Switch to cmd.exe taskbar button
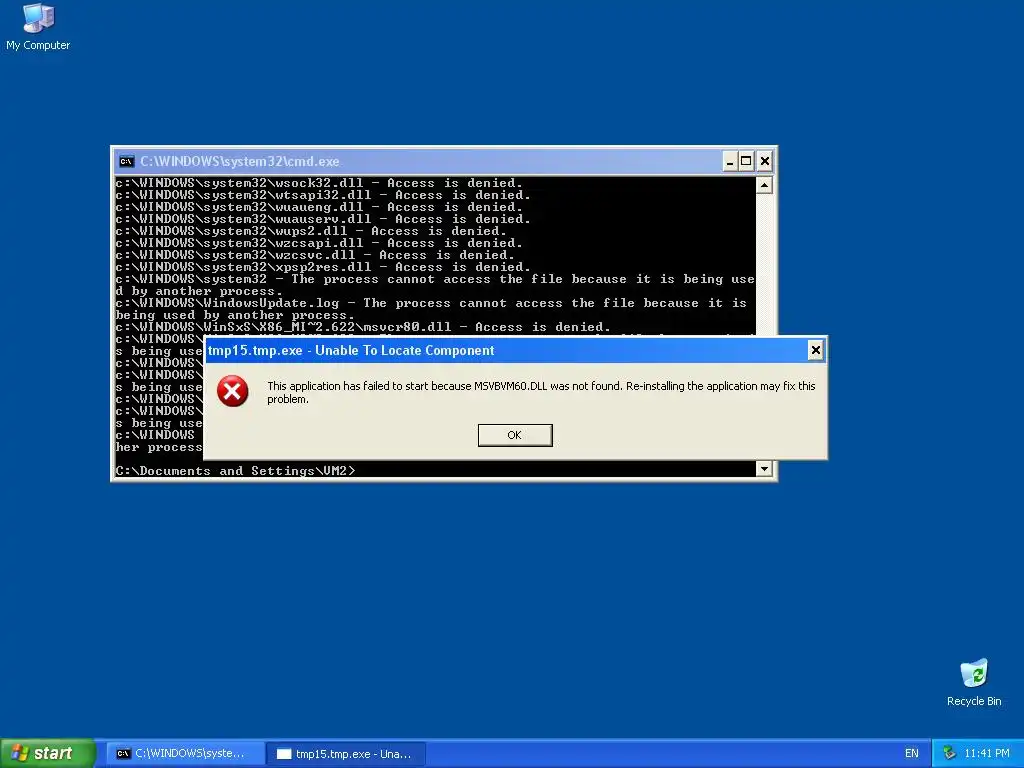The height and width of the screenshot is (768, 1024). click(x=184, y=754)
